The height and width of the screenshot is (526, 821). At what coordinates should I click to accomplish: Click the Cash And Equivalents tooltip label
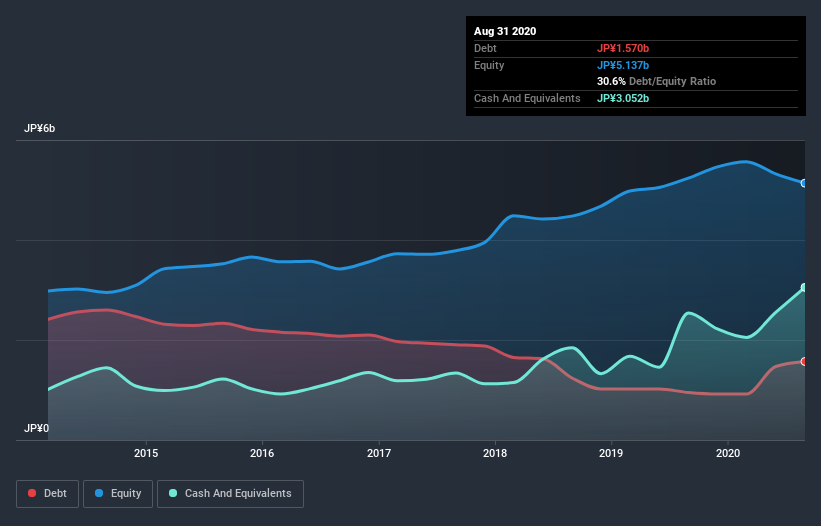pos(527,98)
